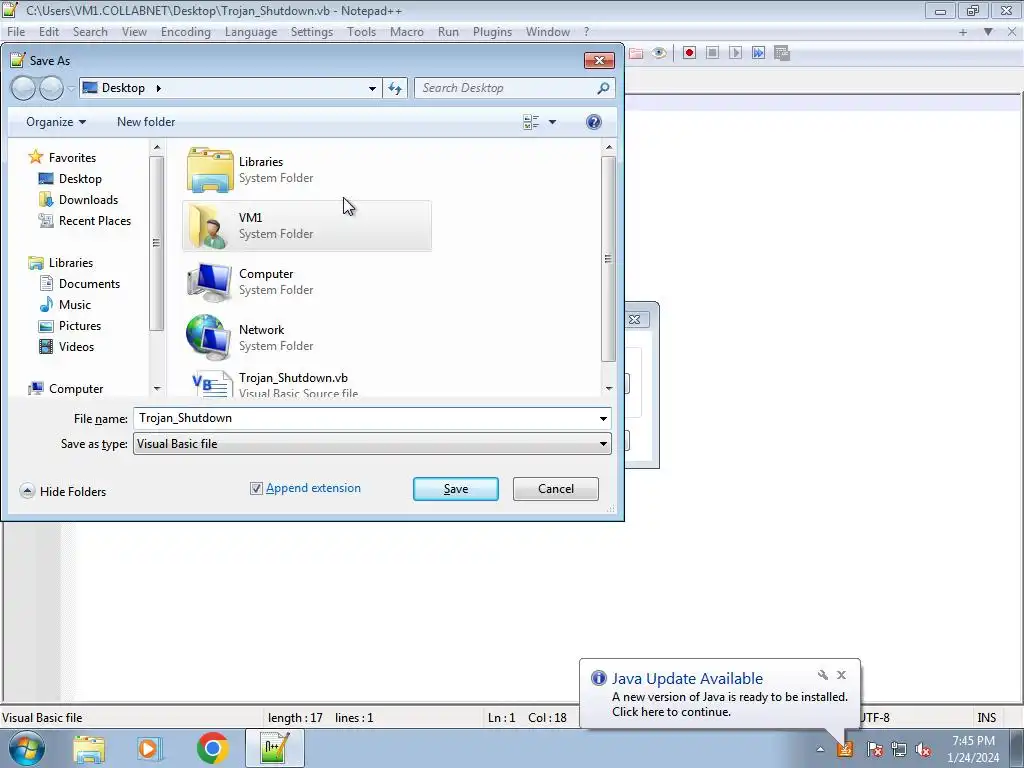This screenshot has width=1024, height=768.
Task: Click the Save Recorded Macro icon
Action: pyautogui.click(x=782, y=53)
